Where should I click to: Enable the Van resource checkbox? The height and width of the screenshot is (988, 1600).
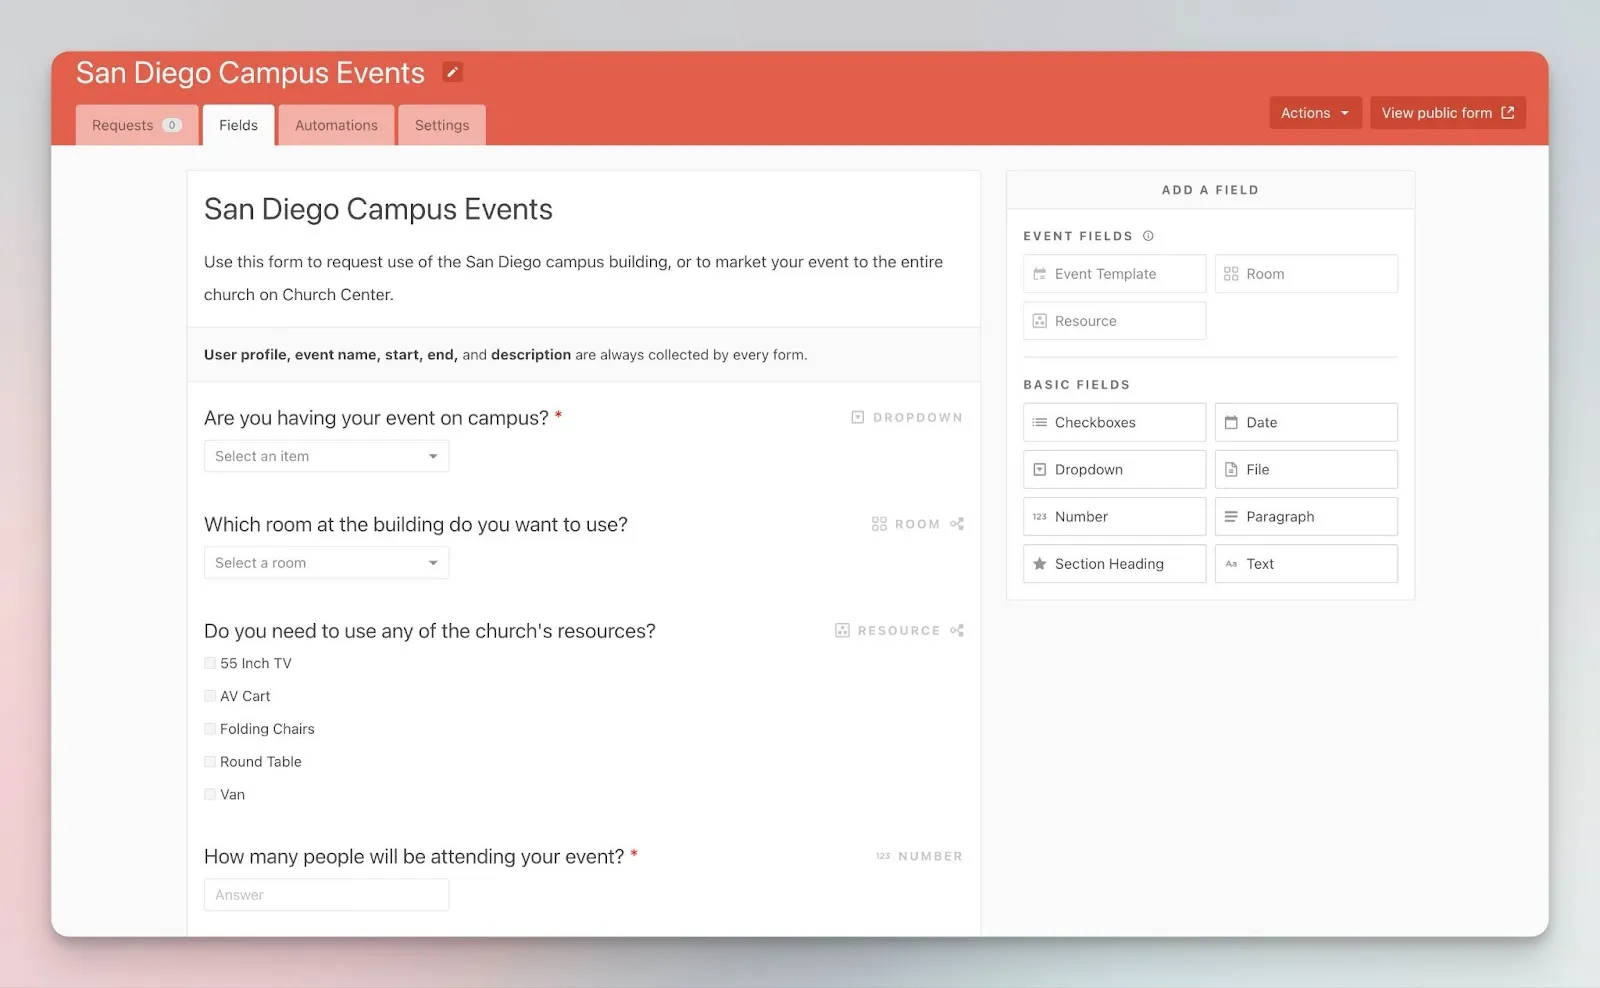pos(210,795)
